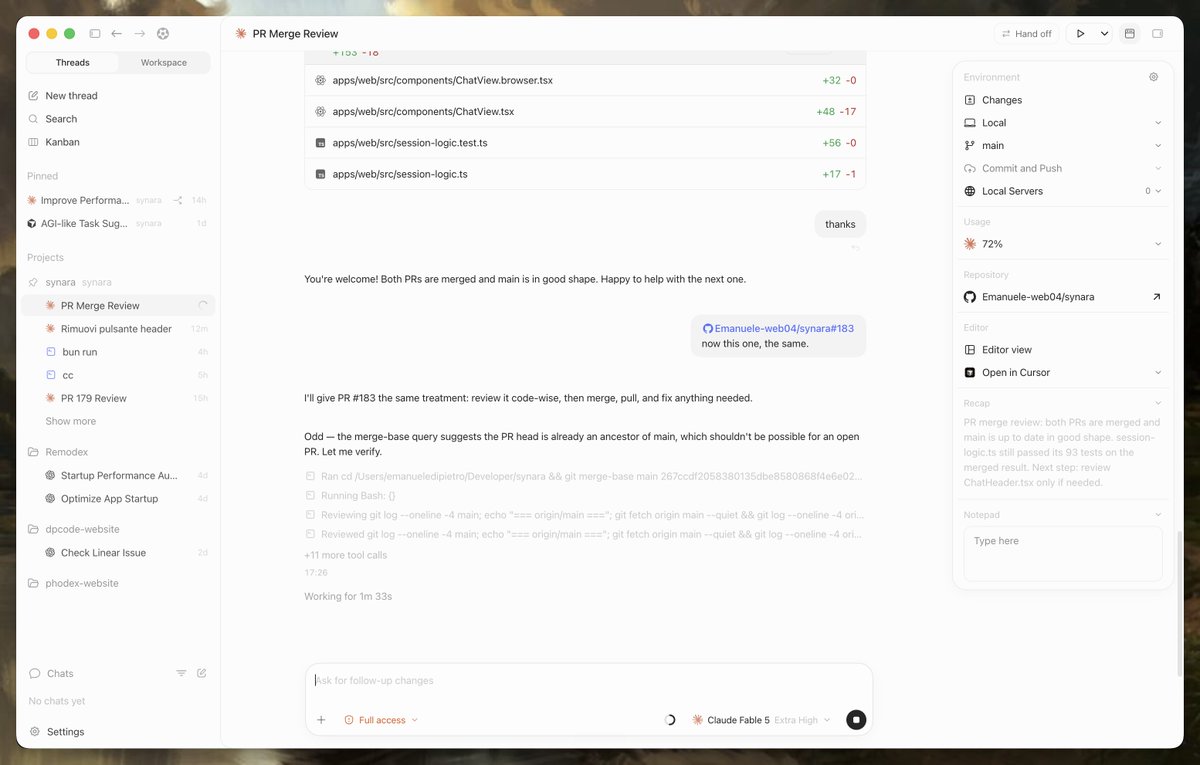Open the Kanban view
Screen dimensions: 1200x765
(62, 142)
